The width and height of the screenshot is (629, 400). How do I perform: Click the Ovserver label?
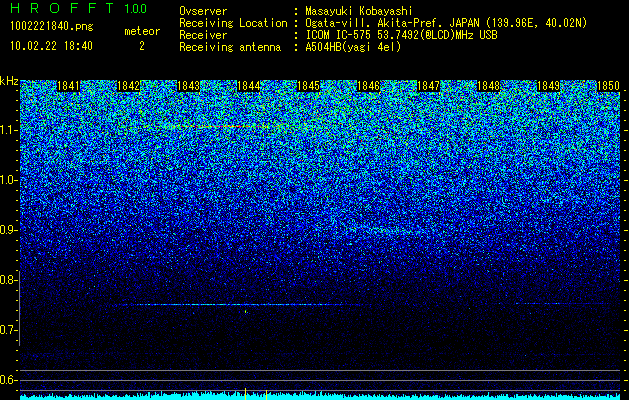203,11
